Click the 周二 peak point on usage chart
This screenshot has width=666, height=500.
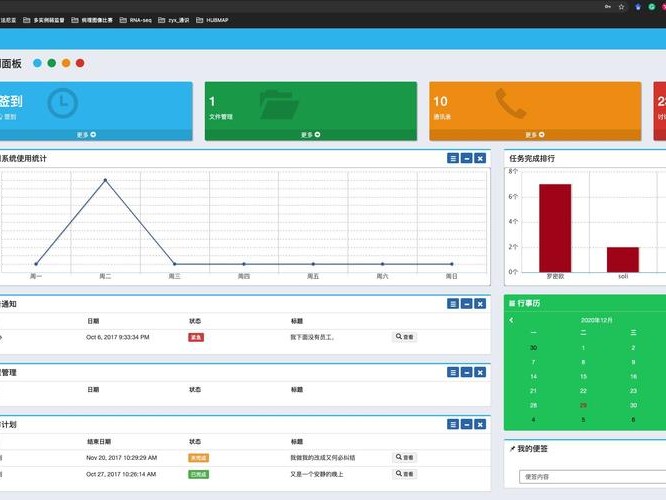pos(105,180)
